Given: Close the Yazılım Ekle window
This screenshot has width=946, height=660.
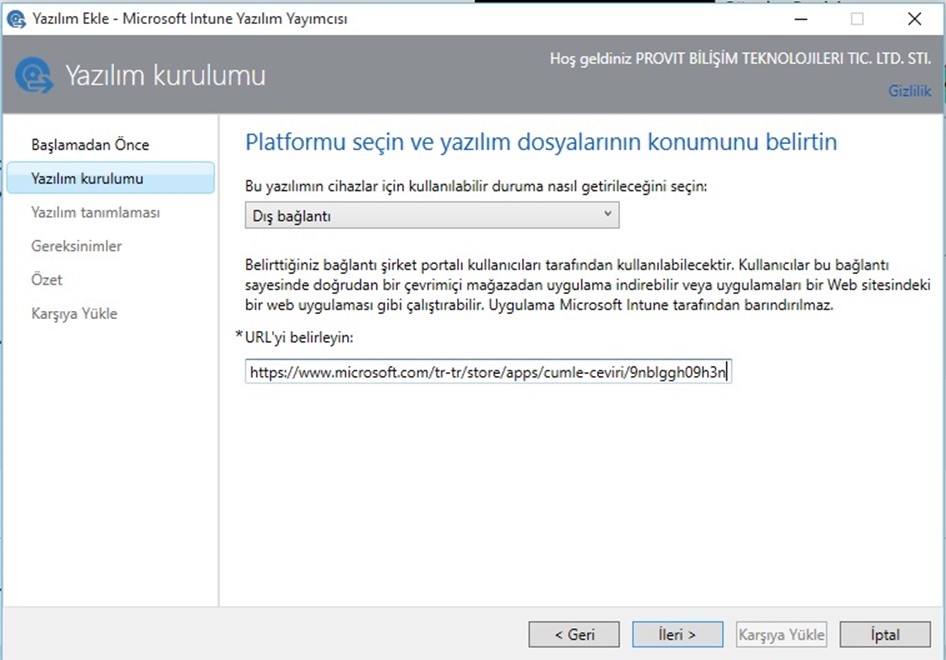Looking at the screenshot, I should point(914,19).
